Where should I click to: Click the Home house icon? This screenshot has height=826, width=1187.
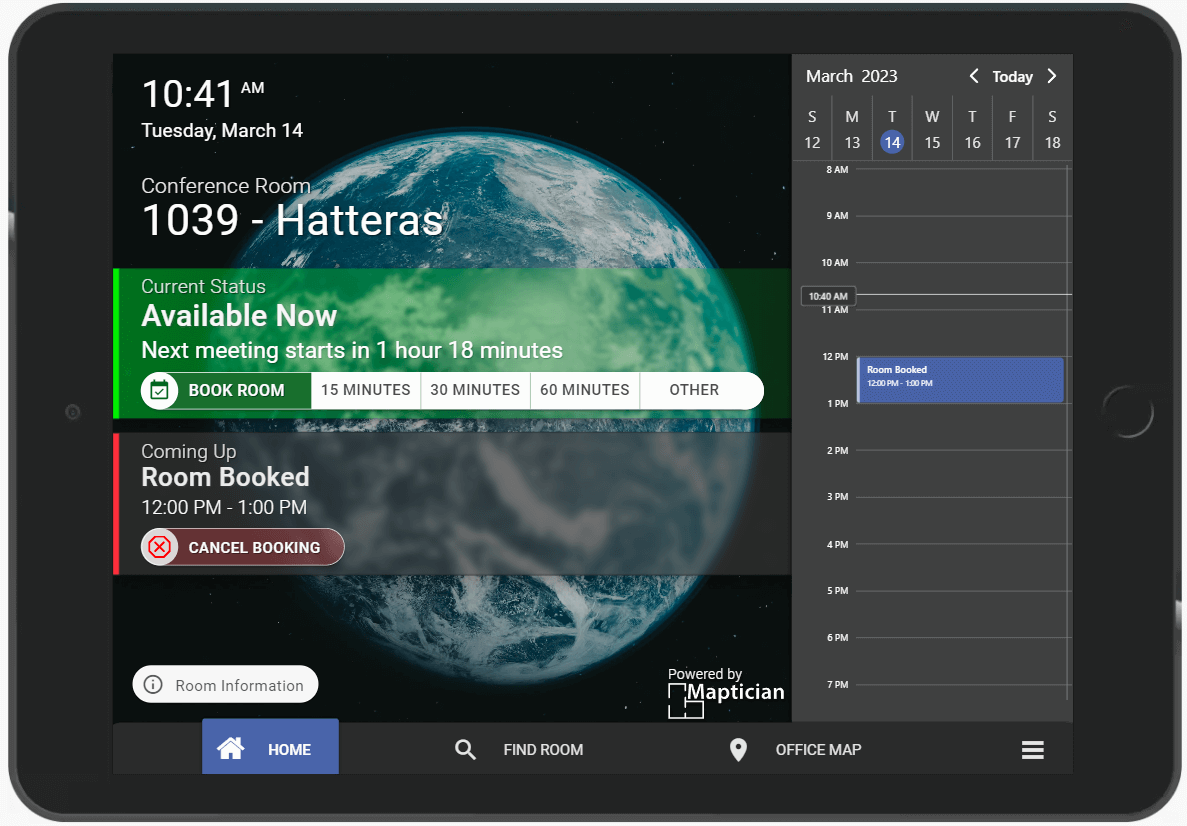[231, 748]
